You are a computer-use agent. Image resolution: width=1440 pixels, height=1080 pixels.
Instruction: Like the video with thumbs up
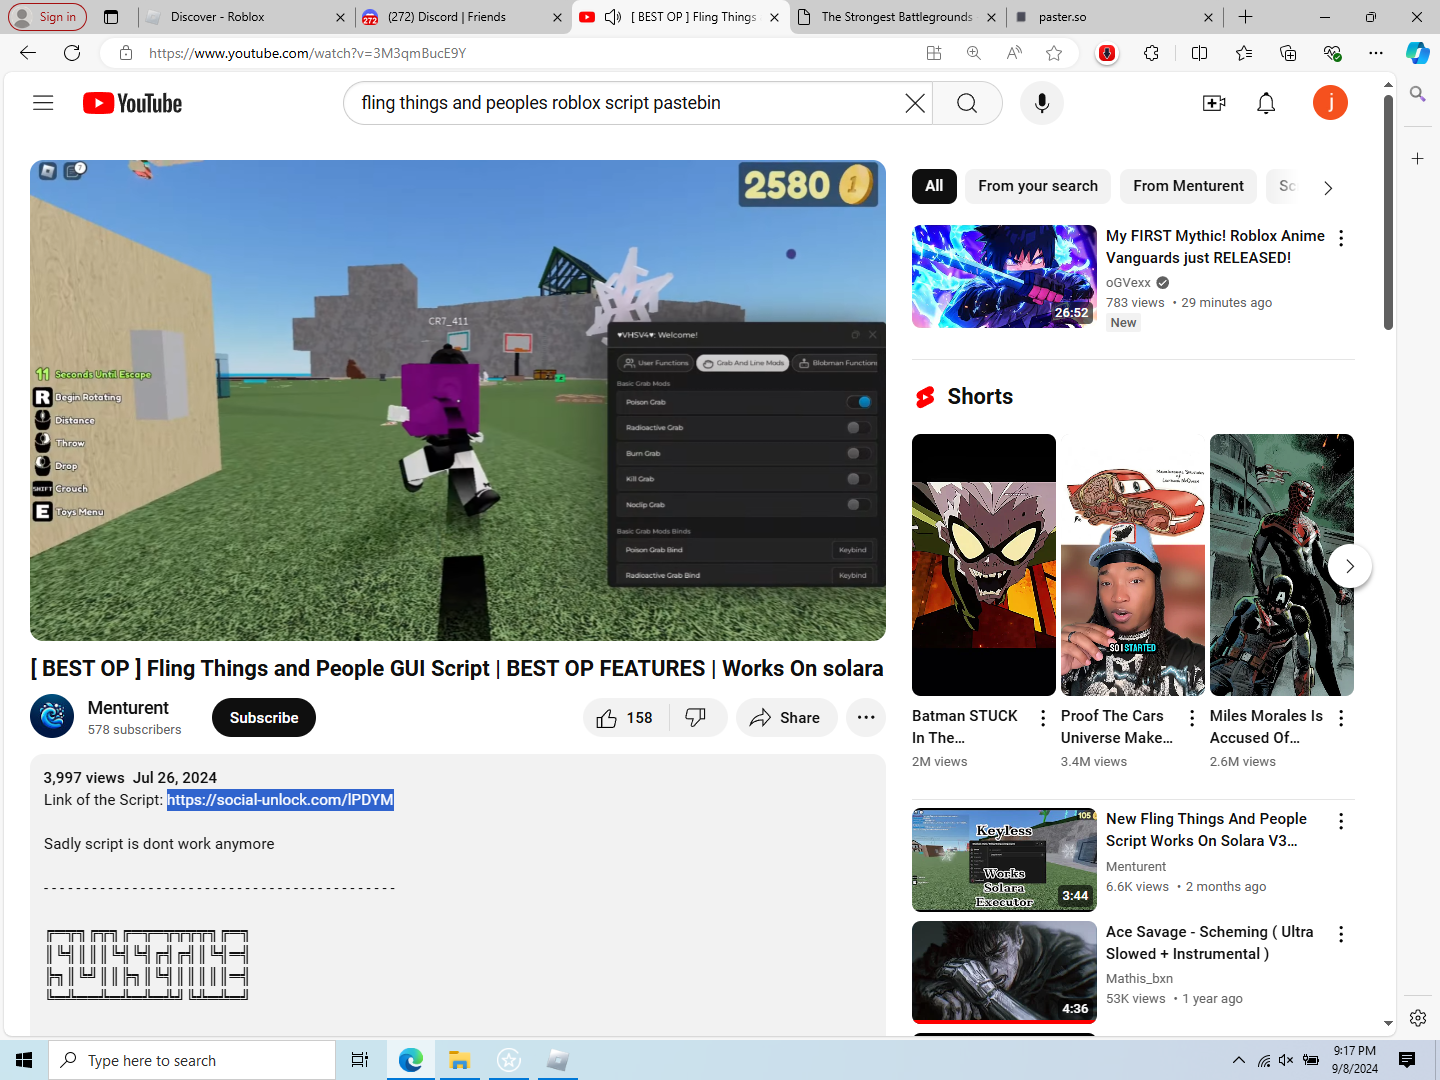point(625,718)
